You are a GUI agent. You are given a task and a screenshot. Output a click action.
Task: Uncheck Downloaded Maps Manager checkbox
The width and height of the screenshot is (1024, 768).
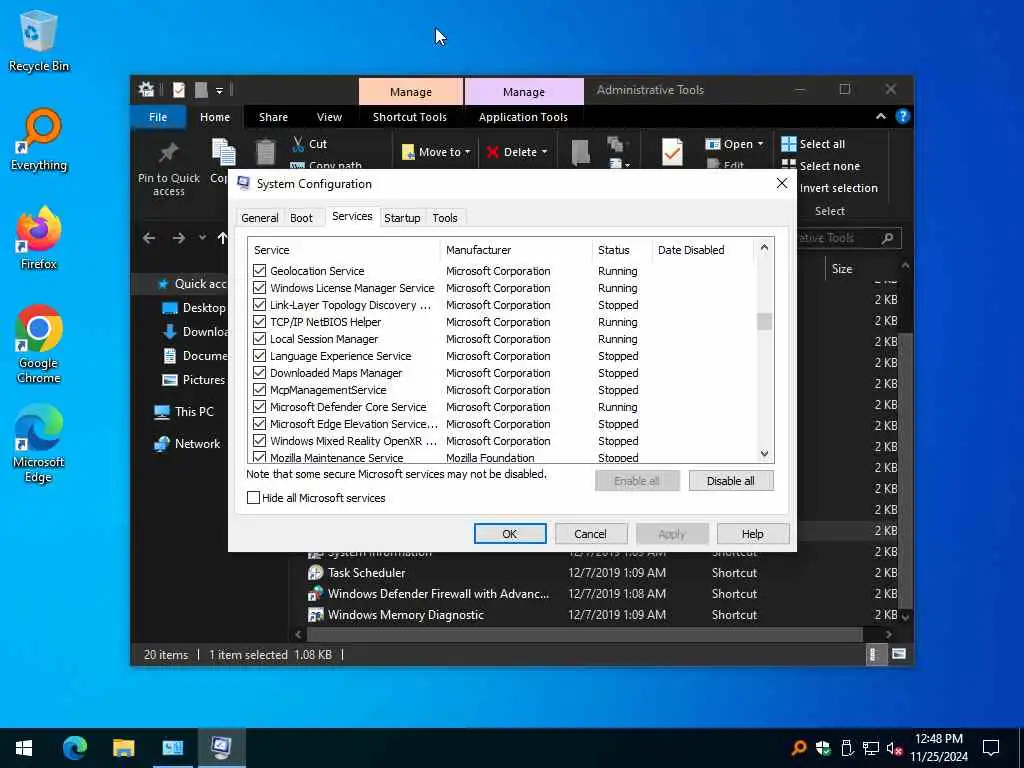(259, 372)
